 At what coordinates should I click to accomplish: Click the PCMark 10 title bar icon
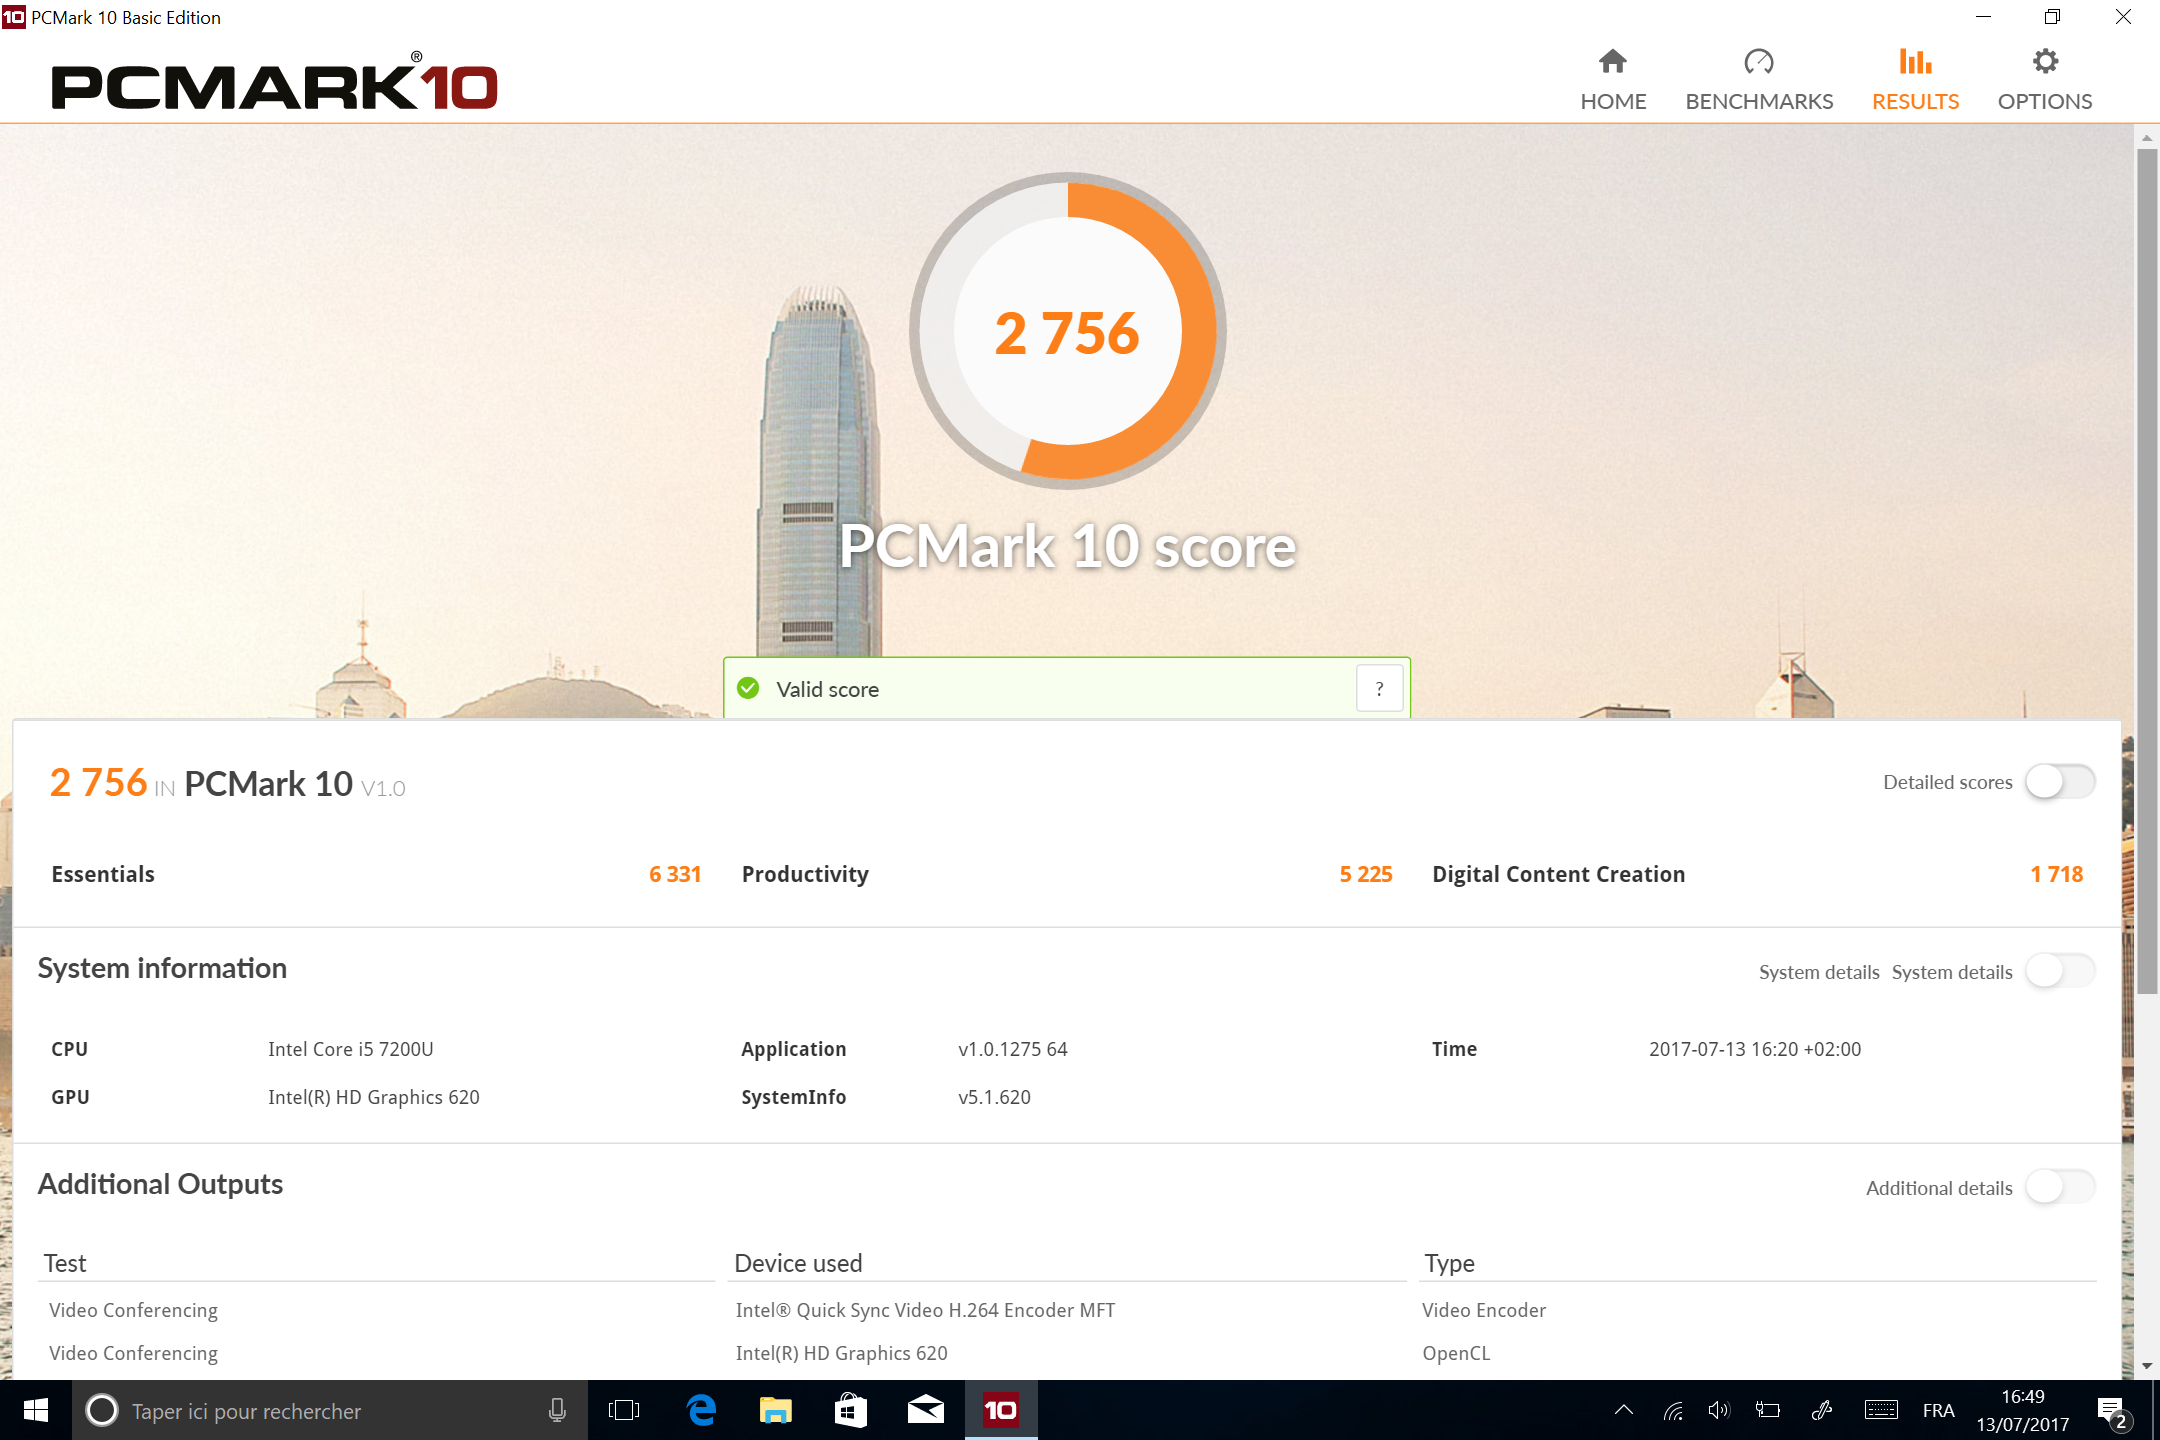coord(13,17)
